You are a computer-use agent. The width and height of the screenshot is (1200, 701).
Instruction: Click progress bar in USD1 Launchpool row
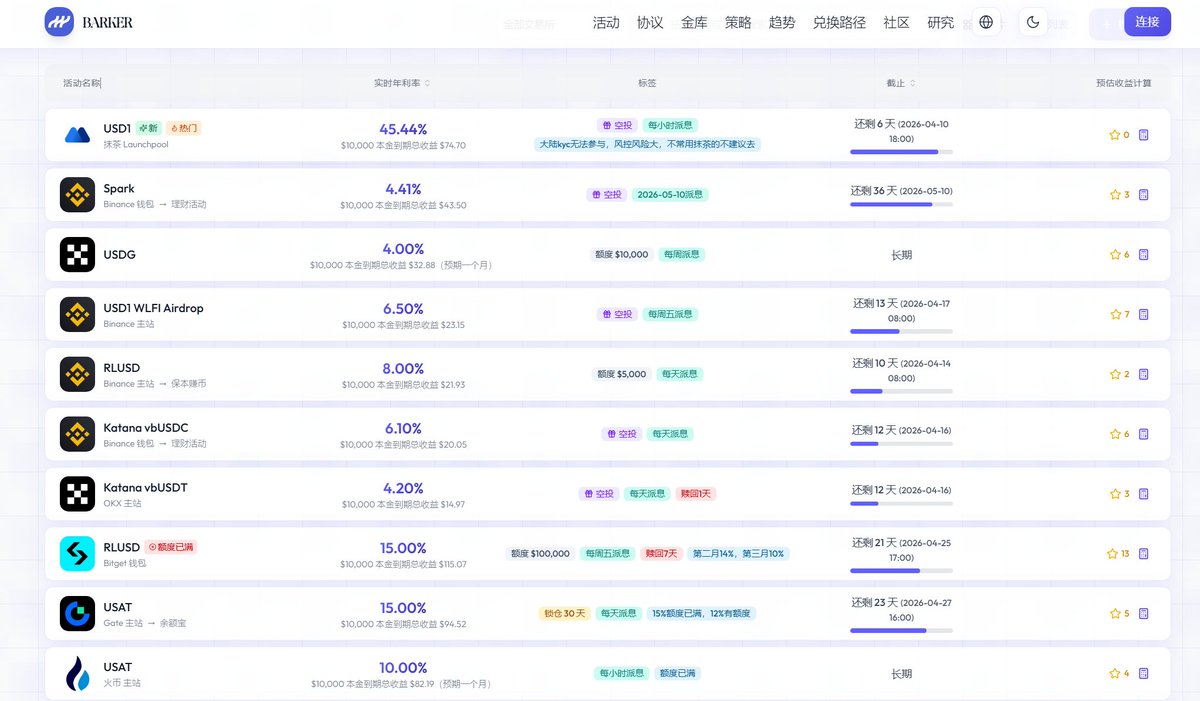pos(901,152)
